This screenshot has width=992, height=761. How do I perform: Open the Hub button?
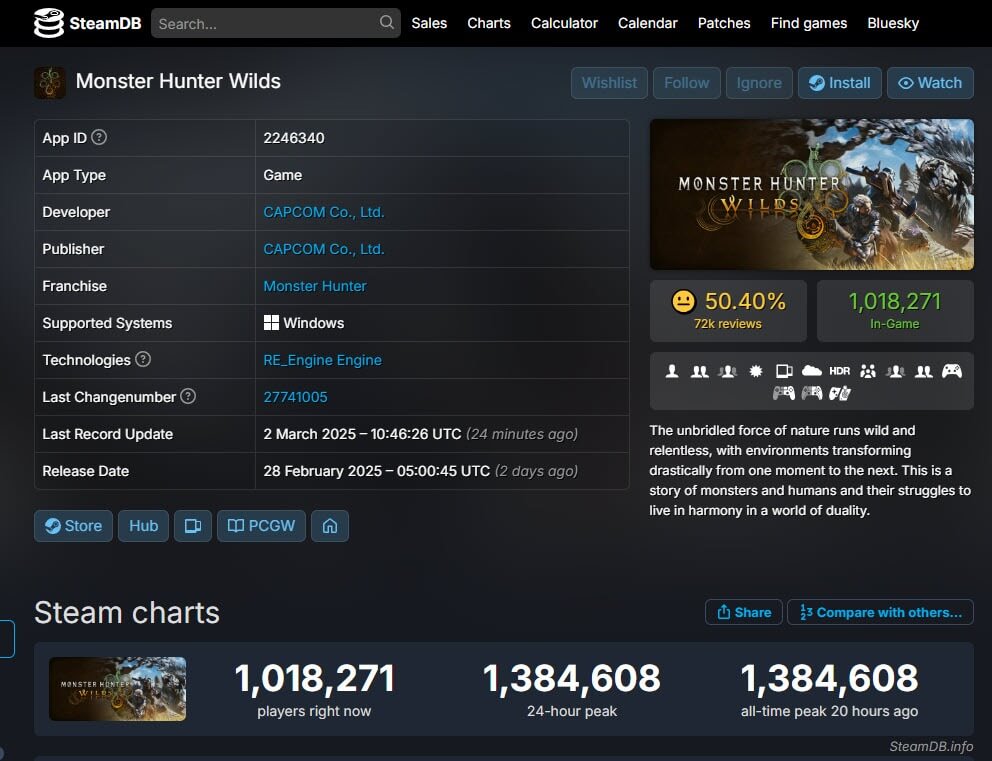pos(144,526)
